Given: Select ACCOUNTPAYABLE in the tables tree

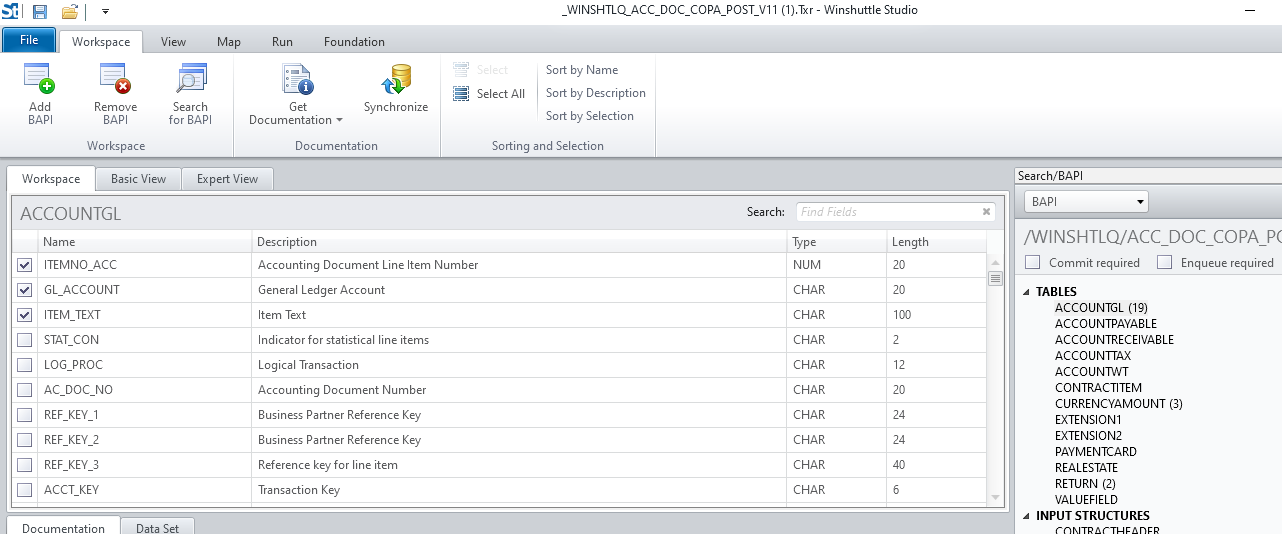Looking at the screenshot, I should click(1106, 324).
